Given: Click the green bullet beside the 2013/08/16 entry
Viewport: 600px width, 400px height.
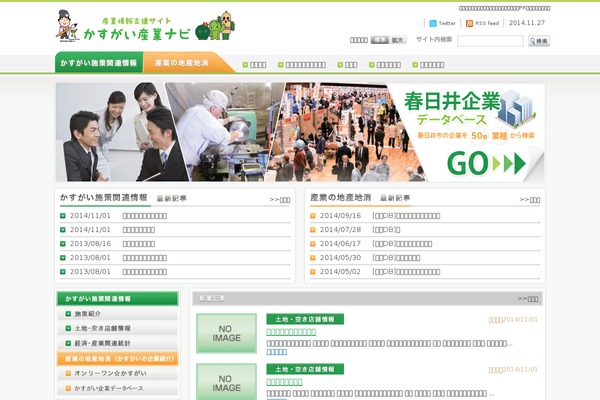Looking at the screenshot, I should click(63, 244).
